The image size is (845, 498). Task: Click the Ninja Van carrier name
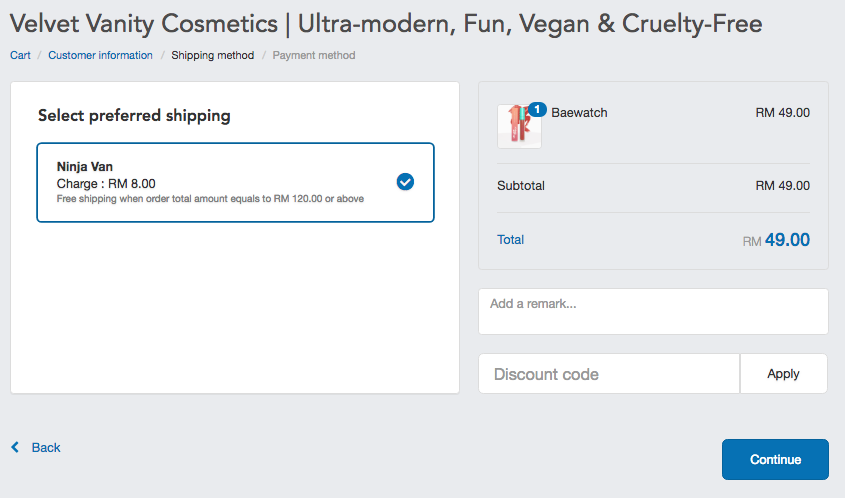pyautogui.click(x=85, y=167)
